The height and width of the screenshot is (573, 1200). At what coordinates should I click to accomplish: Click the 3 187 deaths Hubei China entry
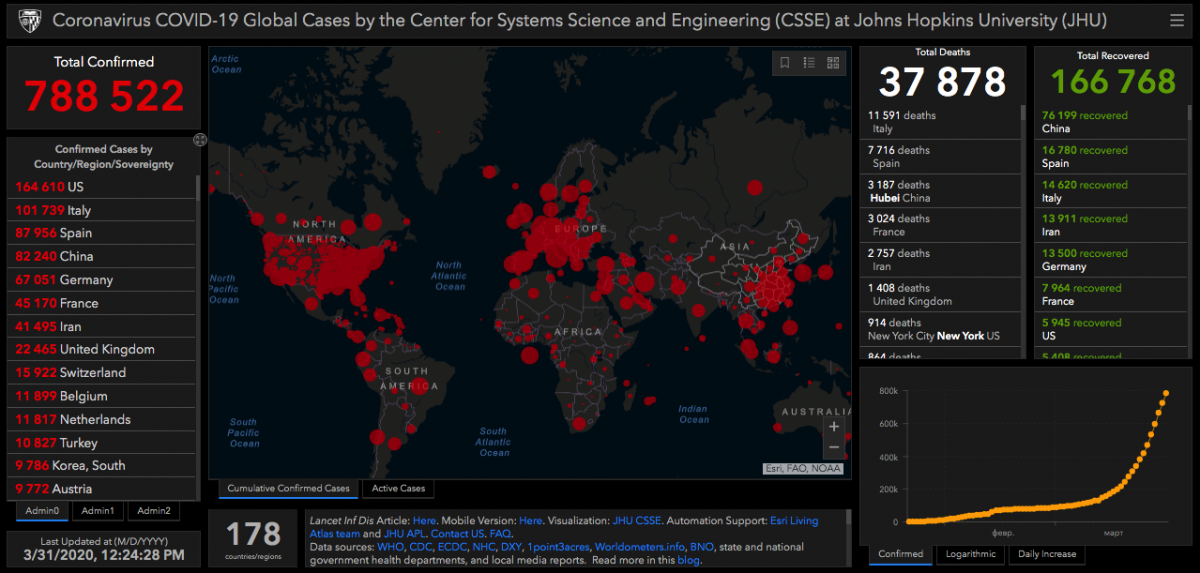[x=940, y=191]
